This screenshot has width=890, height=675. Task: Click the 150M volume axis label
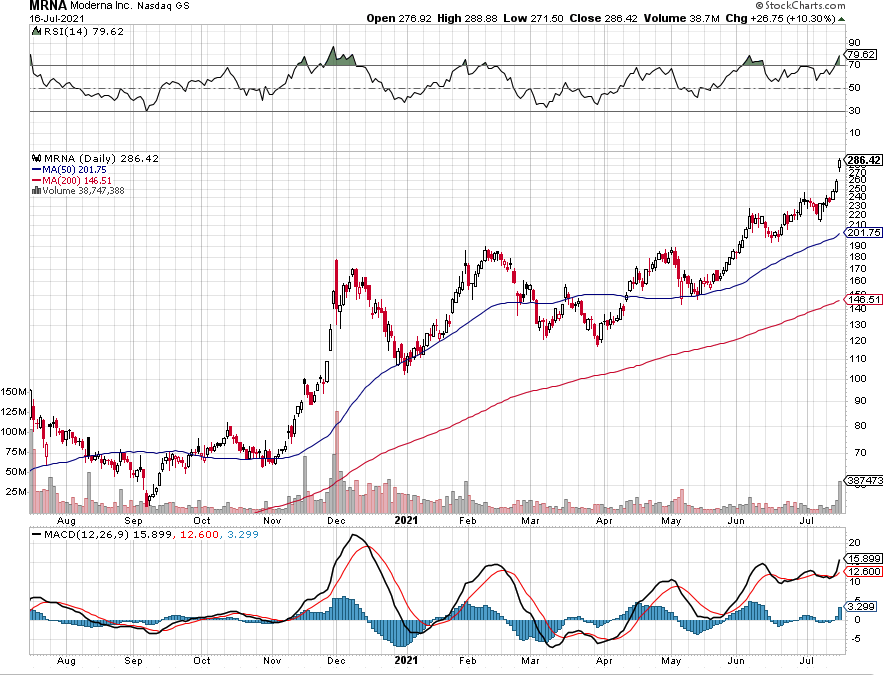(x=14, y=392)
